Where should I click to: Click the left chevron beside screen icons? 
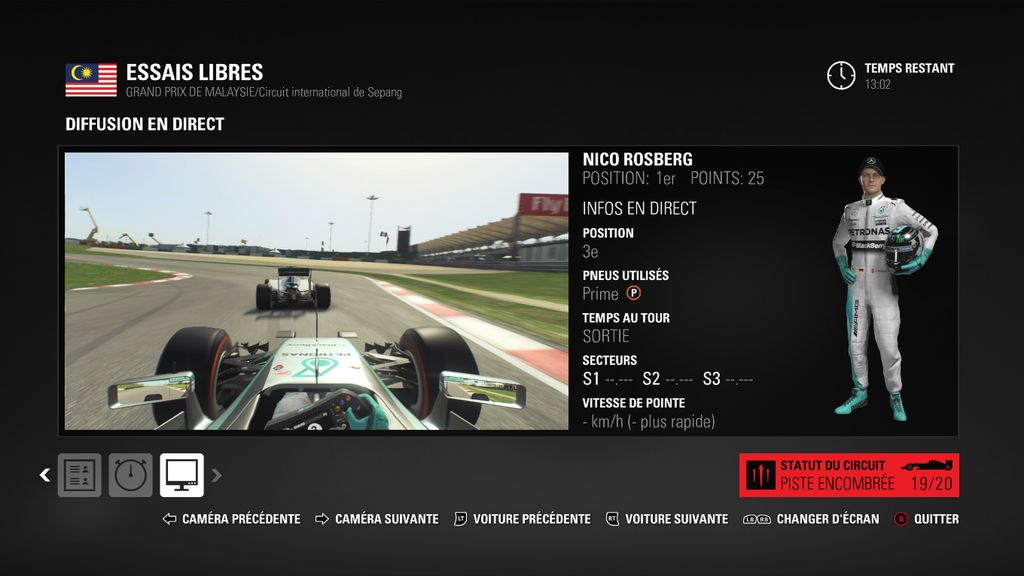[44, 475]
